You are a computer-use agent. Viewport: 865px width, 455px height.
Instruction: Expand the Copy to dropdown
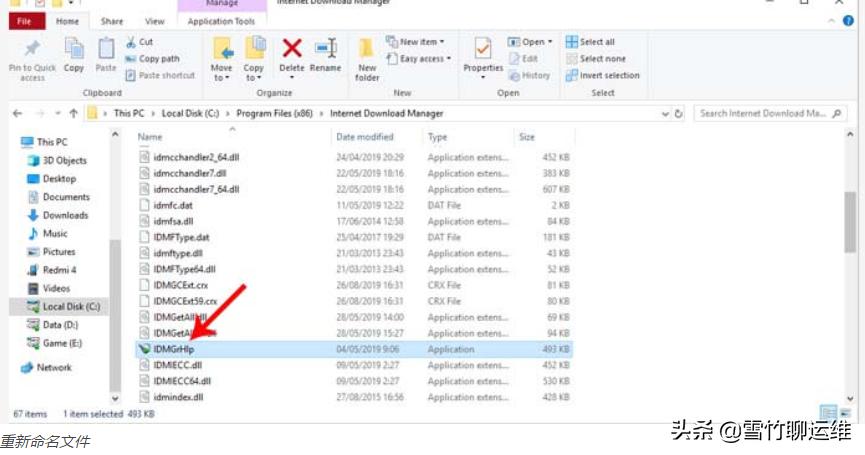tap(254, 77)
